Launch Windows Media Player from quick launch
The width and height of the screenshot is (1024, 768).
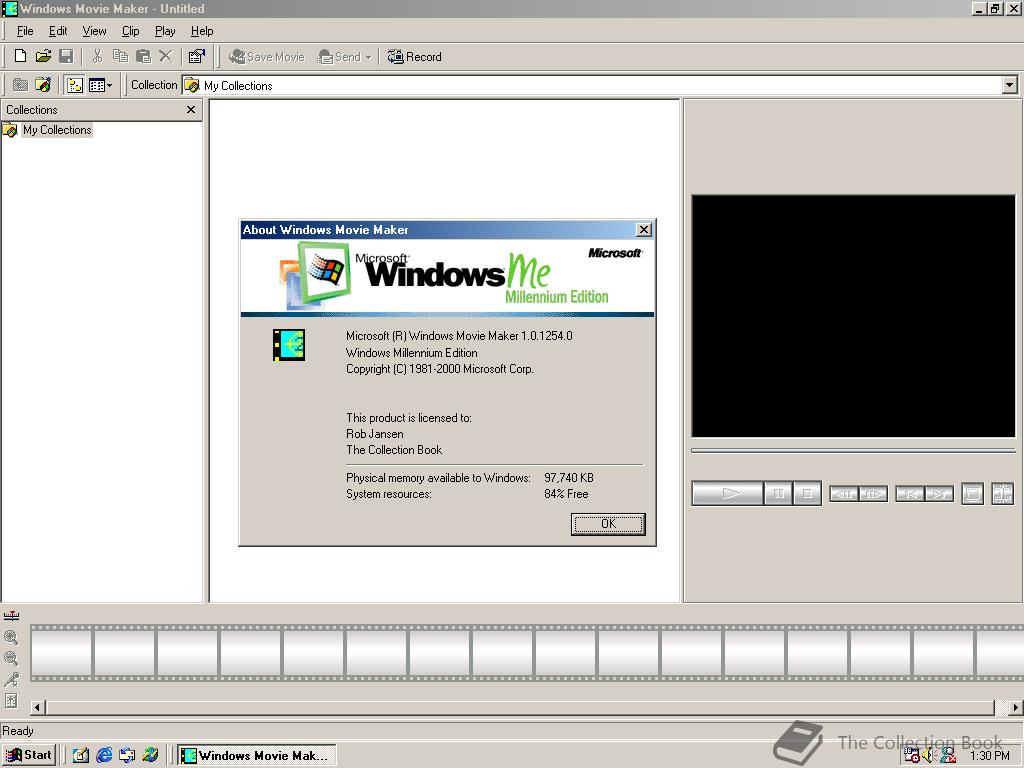point(150,755)
